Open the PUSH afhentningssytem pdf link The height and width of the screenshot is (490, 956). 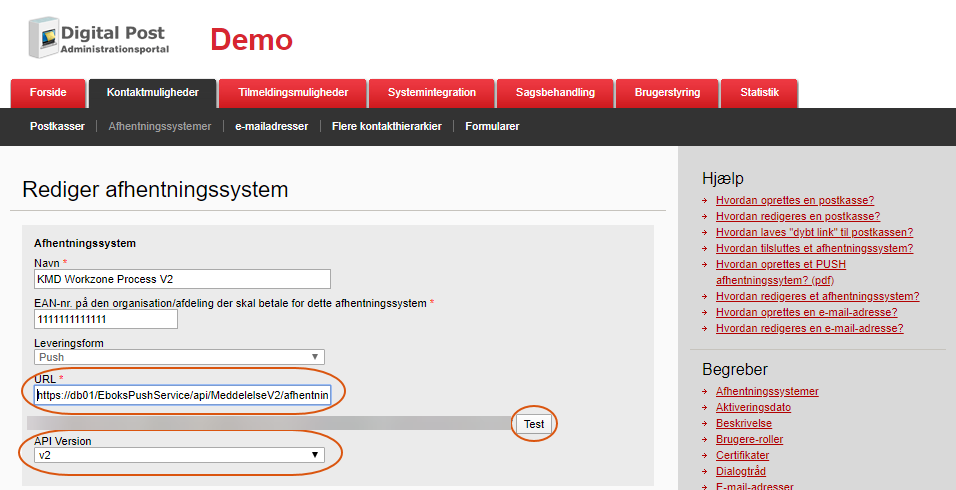[x=781, y=272]
